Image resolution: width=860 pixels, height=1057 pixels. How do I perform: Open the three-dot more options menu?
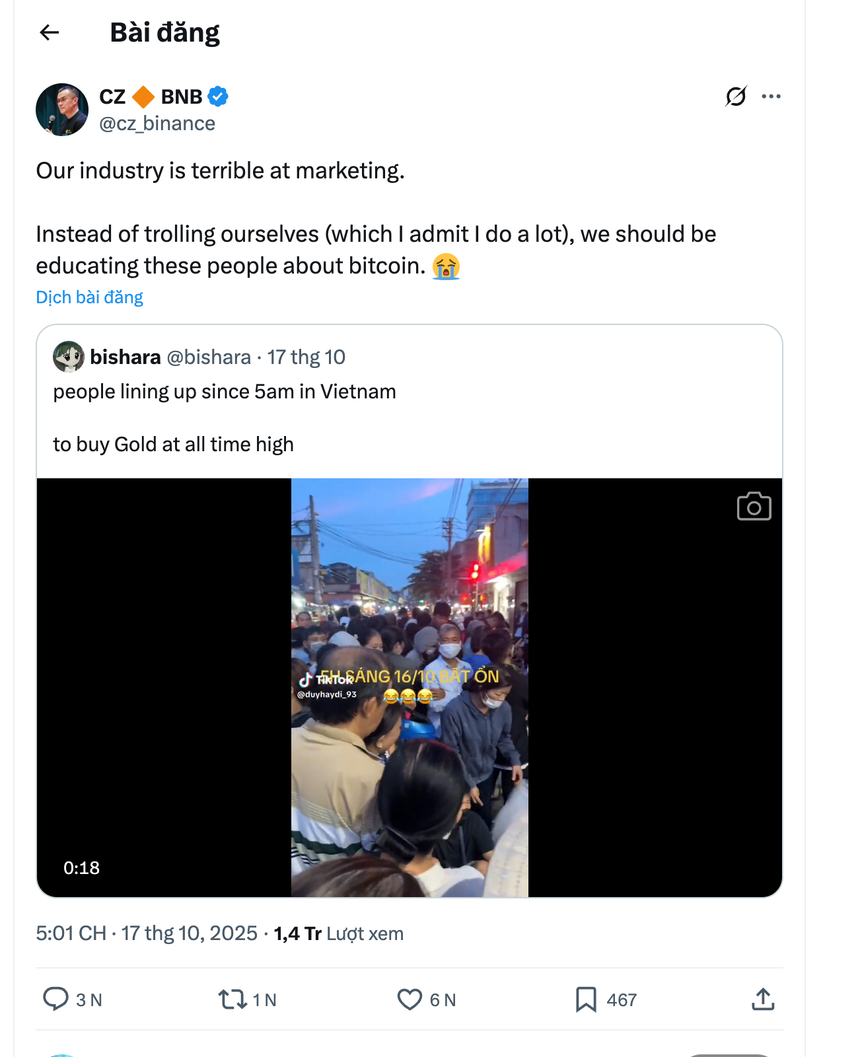[771, 96]
